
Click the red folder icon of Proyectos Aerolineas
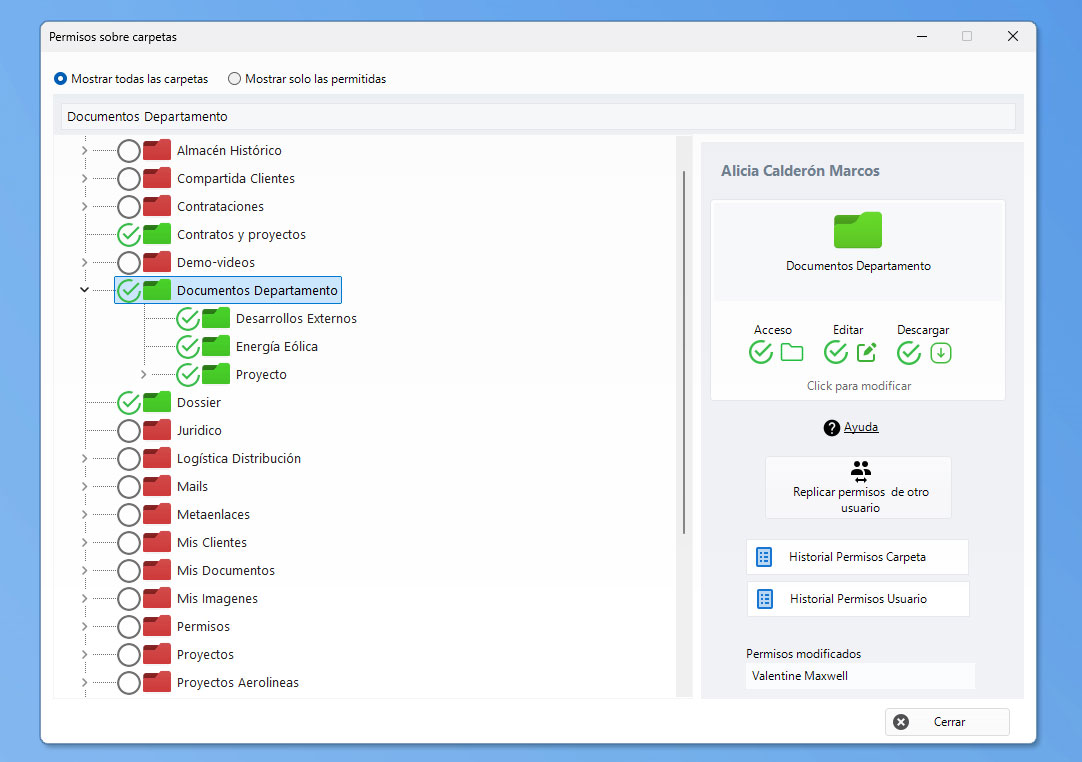point(157,682)
